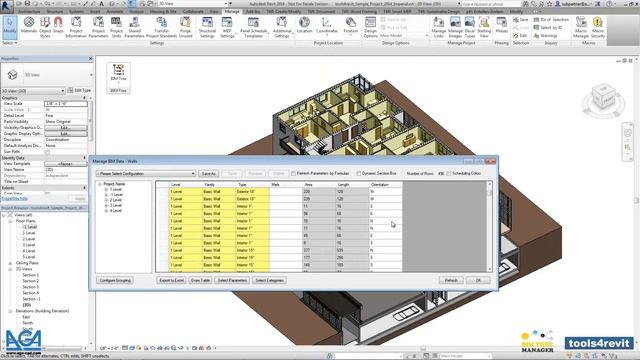Viewport: 640px width, 360px height.
Task: Click Transfer Project Standards
Action: point(162,27)
